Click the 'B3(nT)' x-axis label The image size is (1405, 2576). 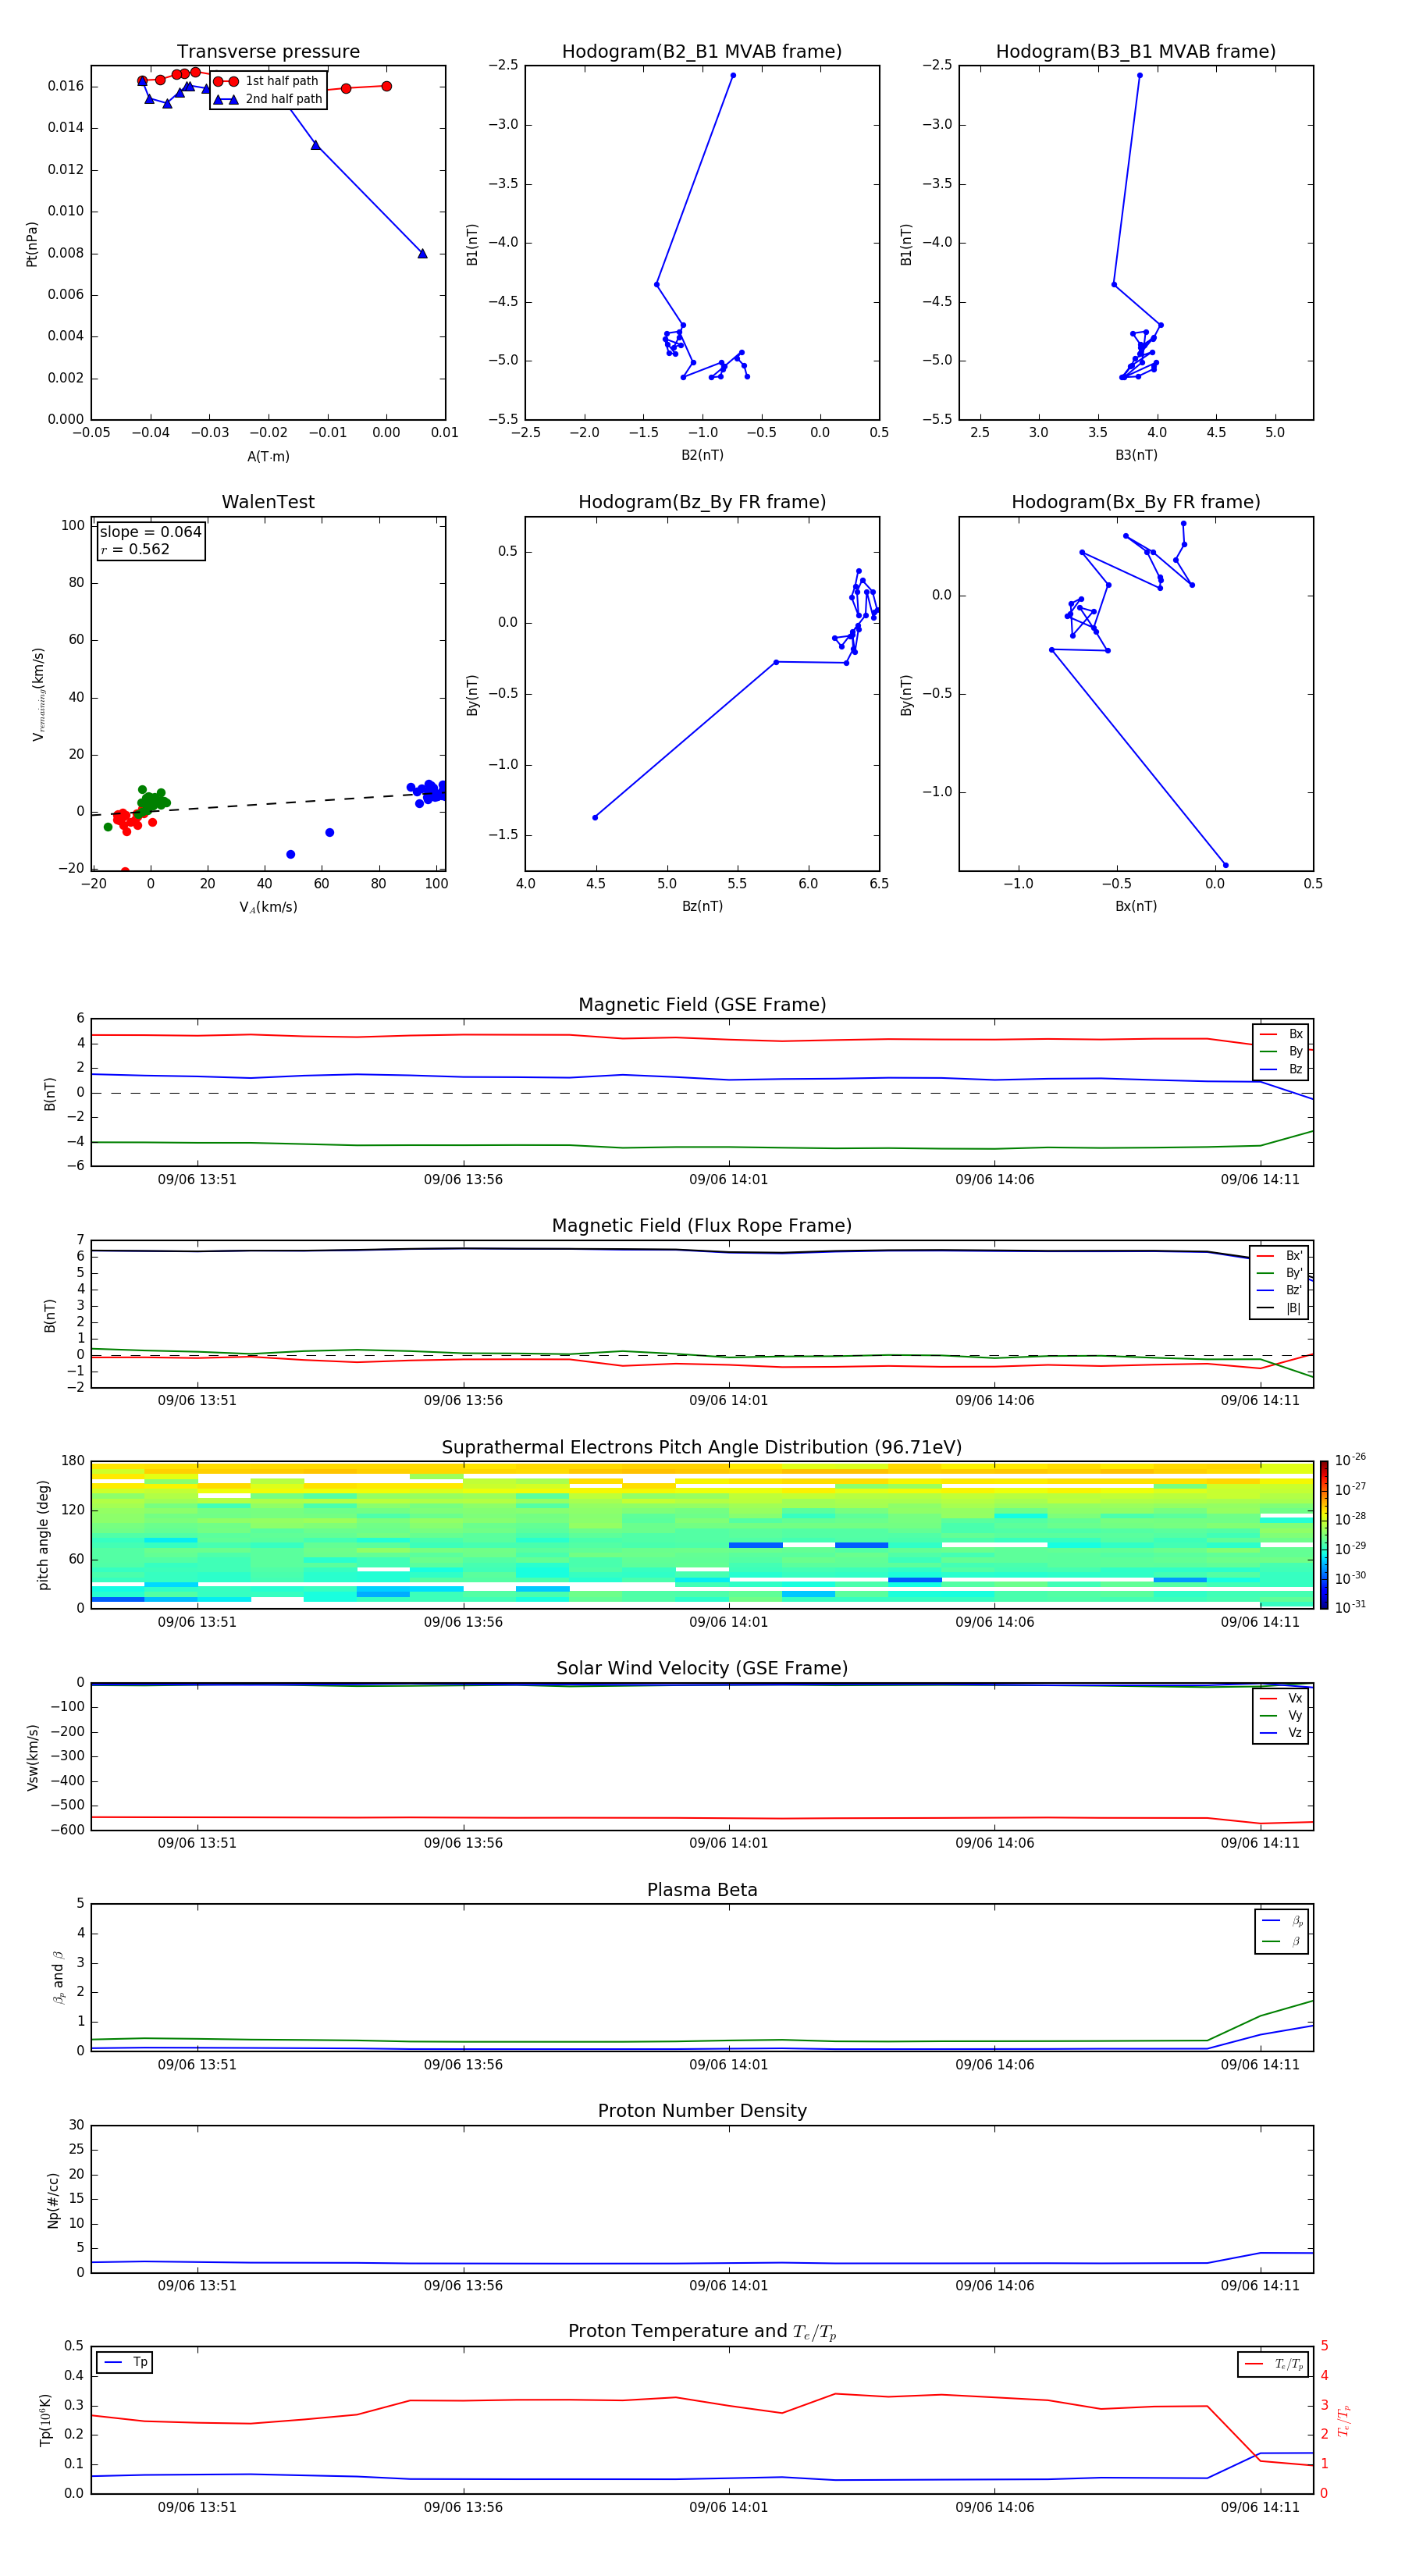point(1136,455)
